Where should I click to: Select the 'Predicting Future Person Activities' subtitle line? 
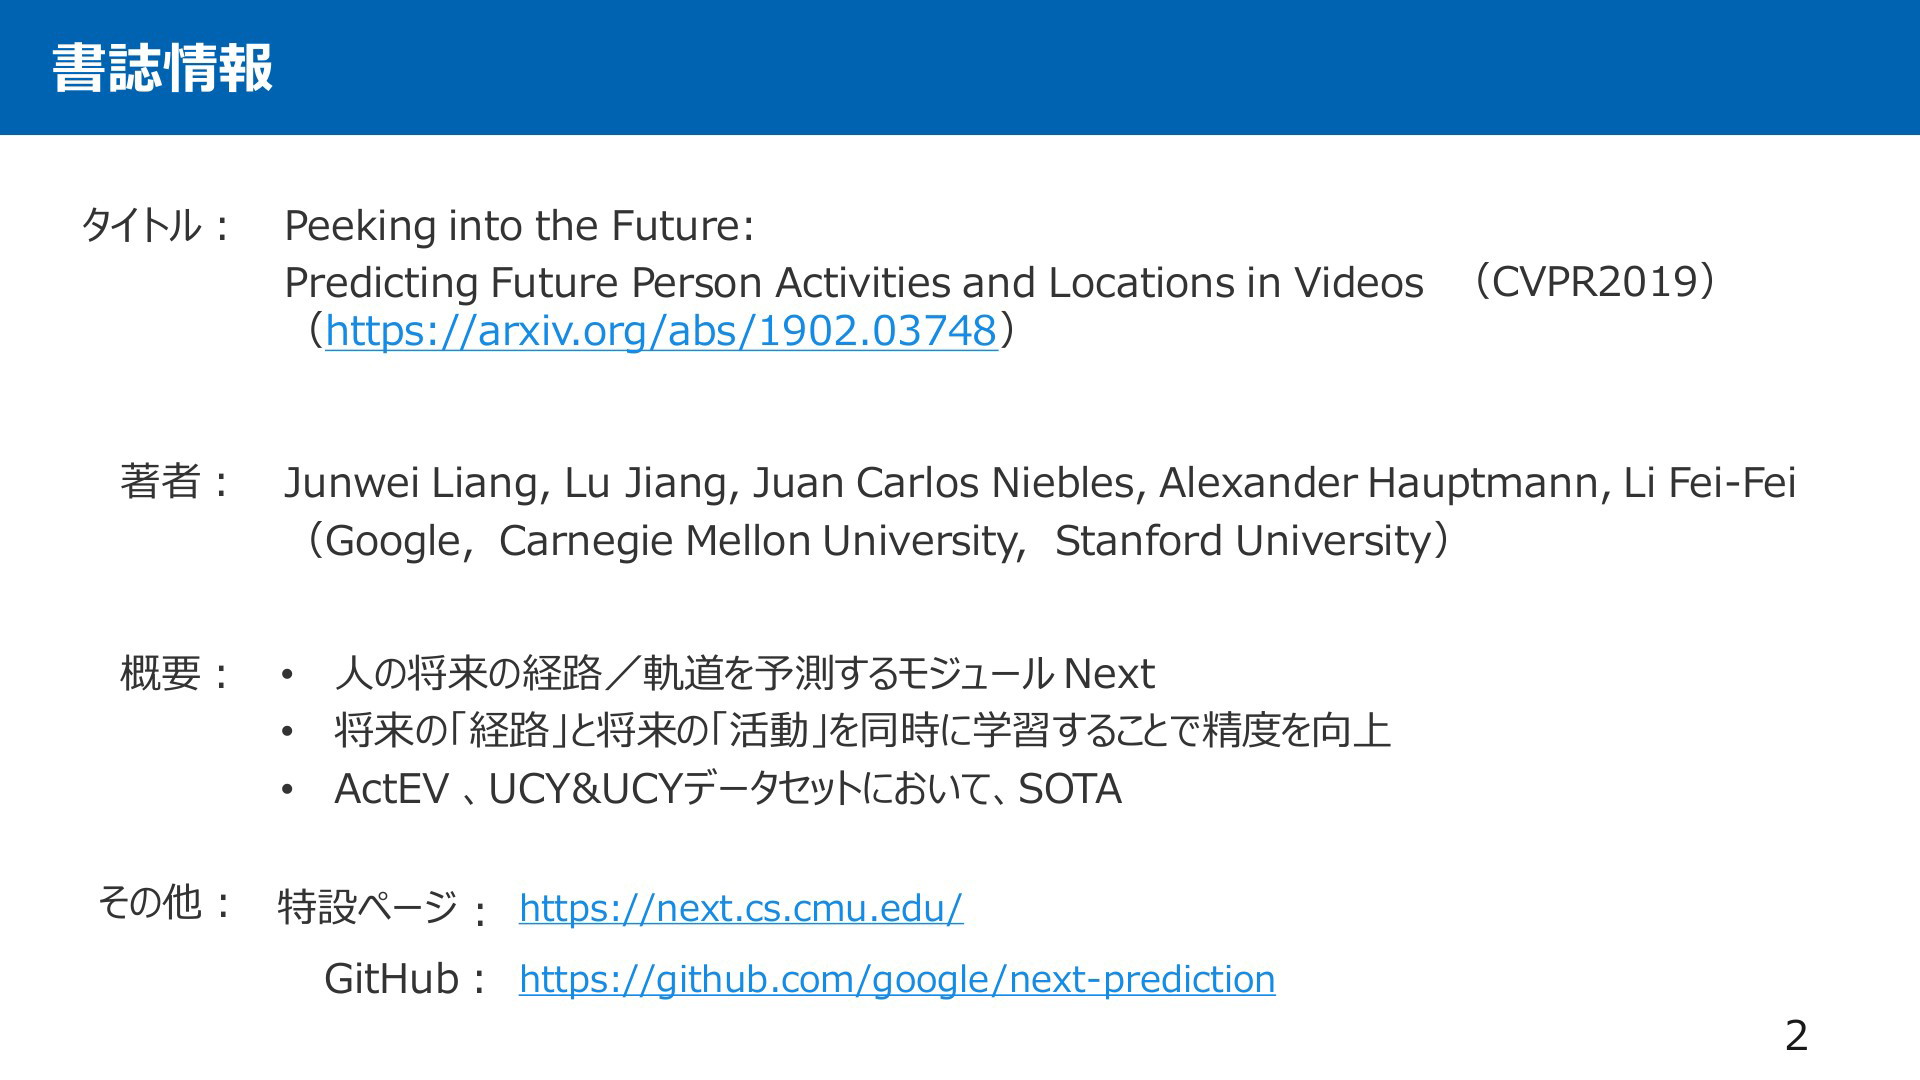tap(854, 283)
